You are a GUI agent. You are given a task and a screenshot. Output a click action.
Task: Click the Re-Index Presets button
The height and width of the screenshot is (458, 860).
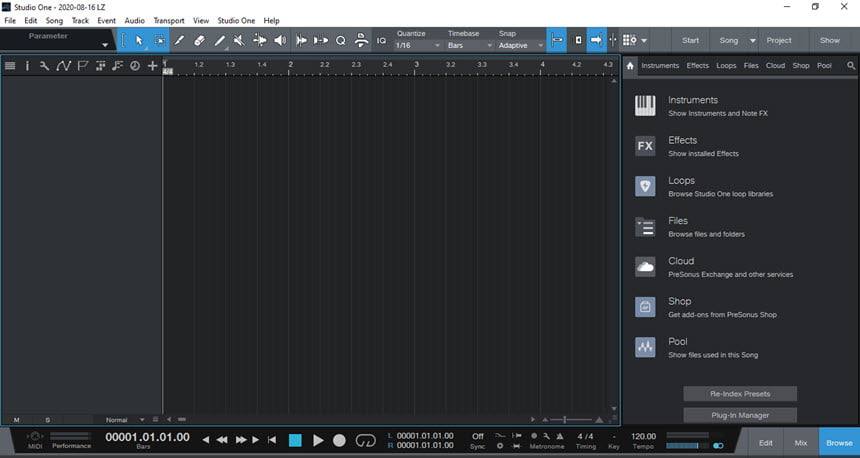click(x=740, y=394)
